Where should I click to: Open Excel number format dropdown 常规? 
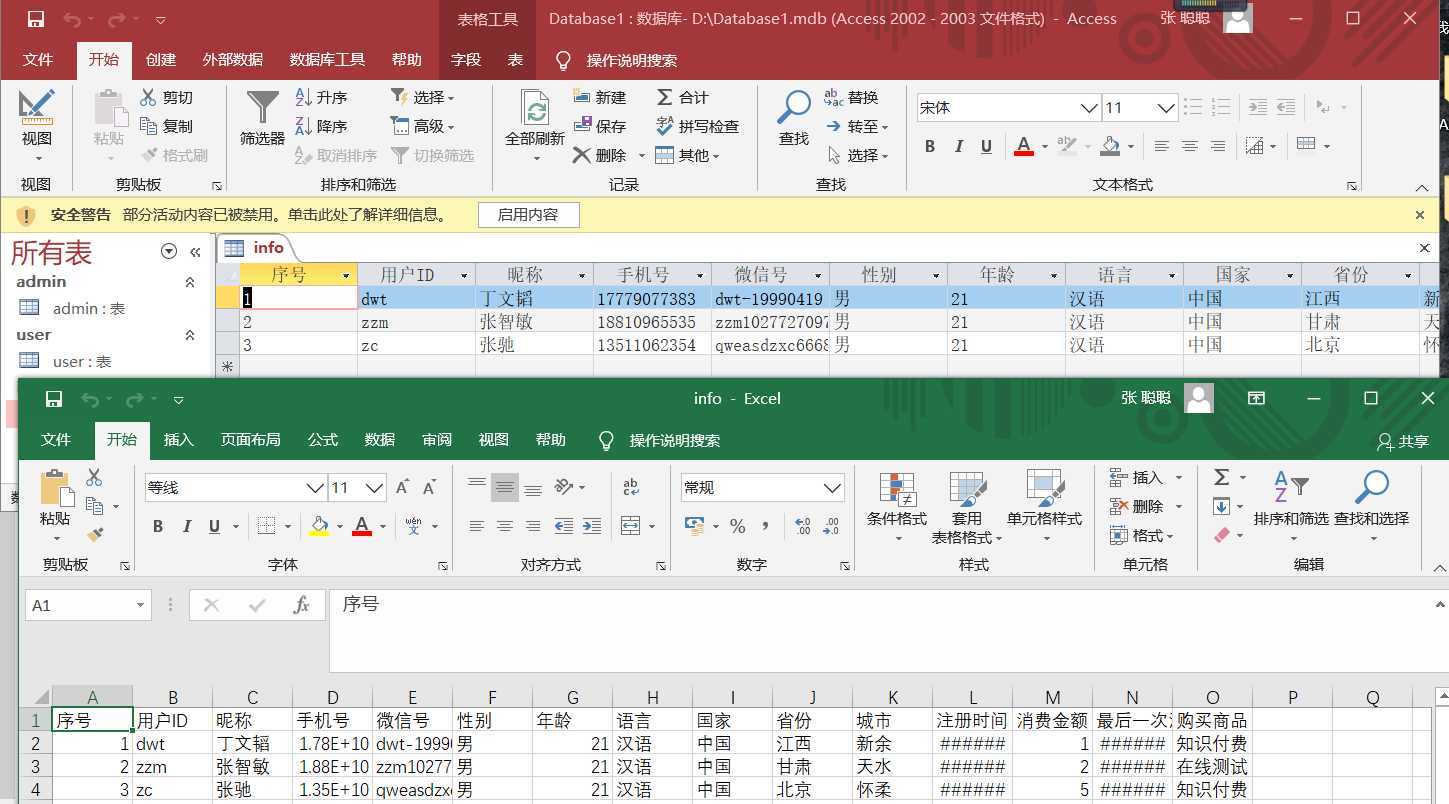coord(832,488)
